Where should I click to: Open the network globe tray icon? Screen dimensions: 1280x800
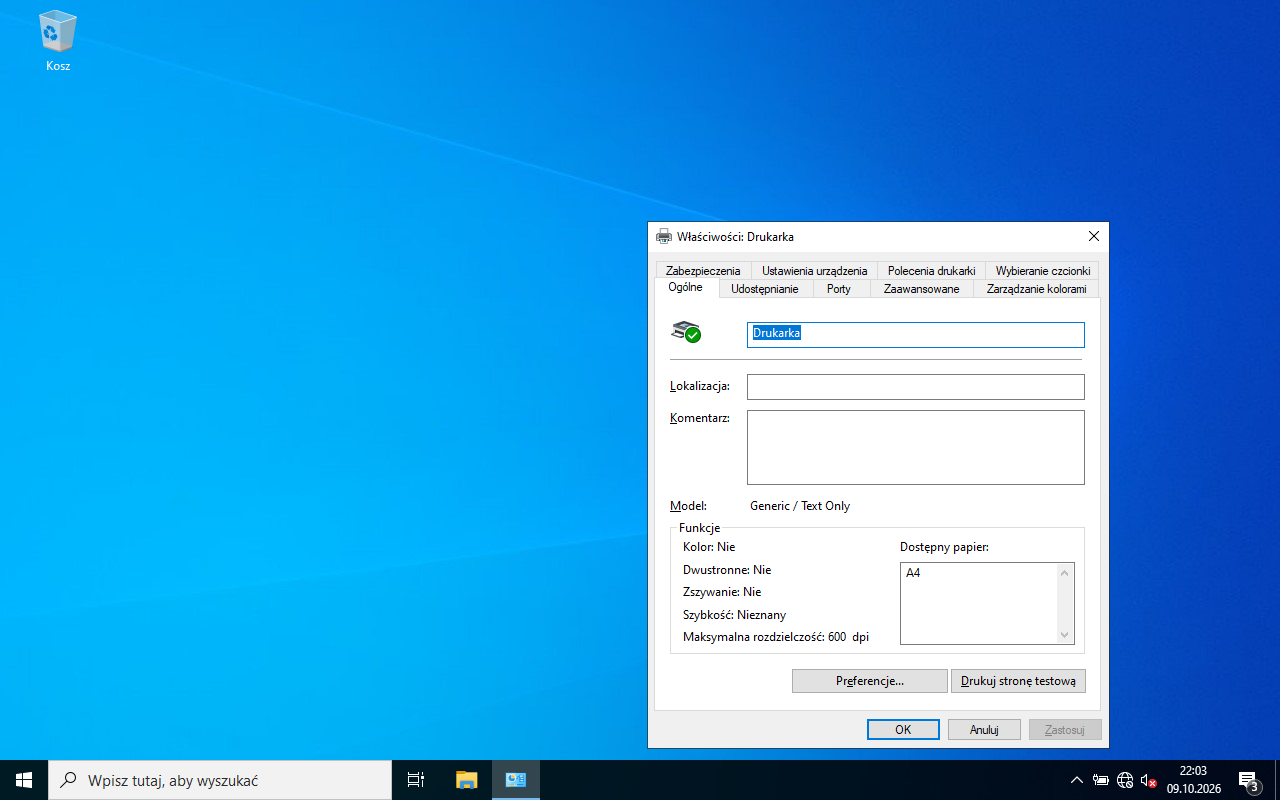[1124, 780]
